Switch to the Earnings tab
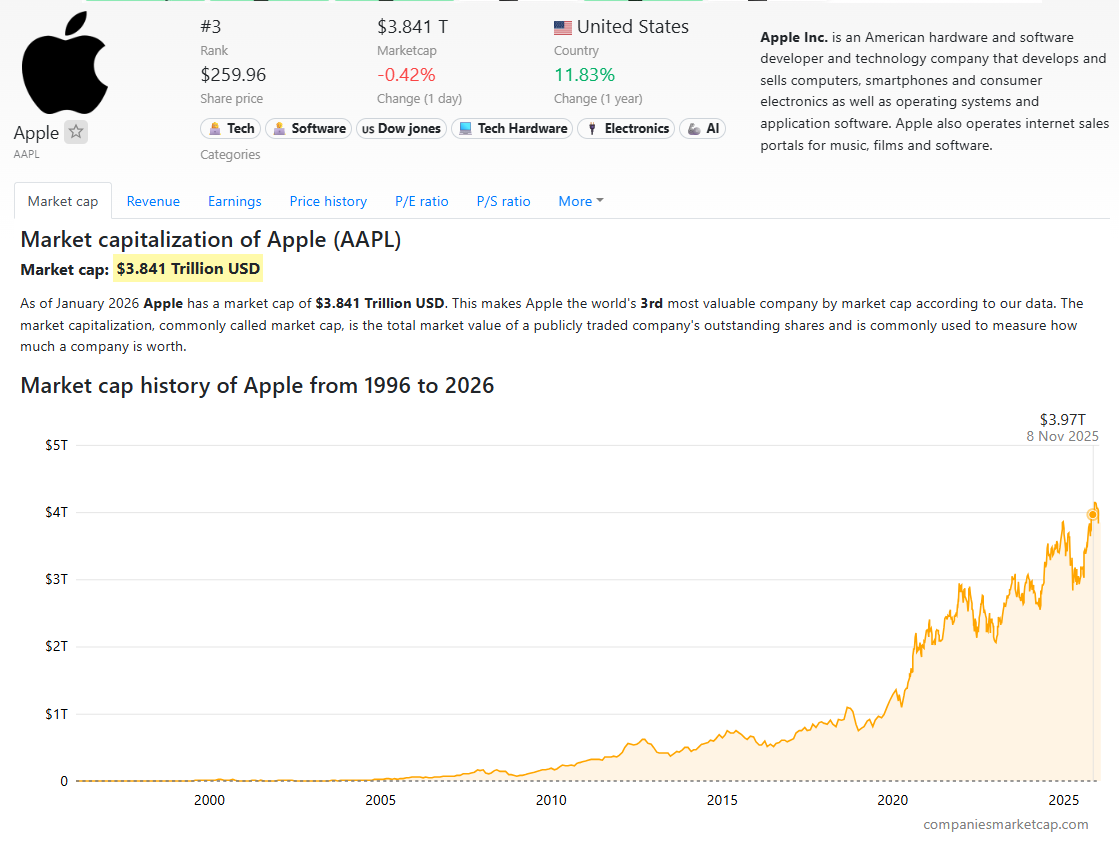 235,201
